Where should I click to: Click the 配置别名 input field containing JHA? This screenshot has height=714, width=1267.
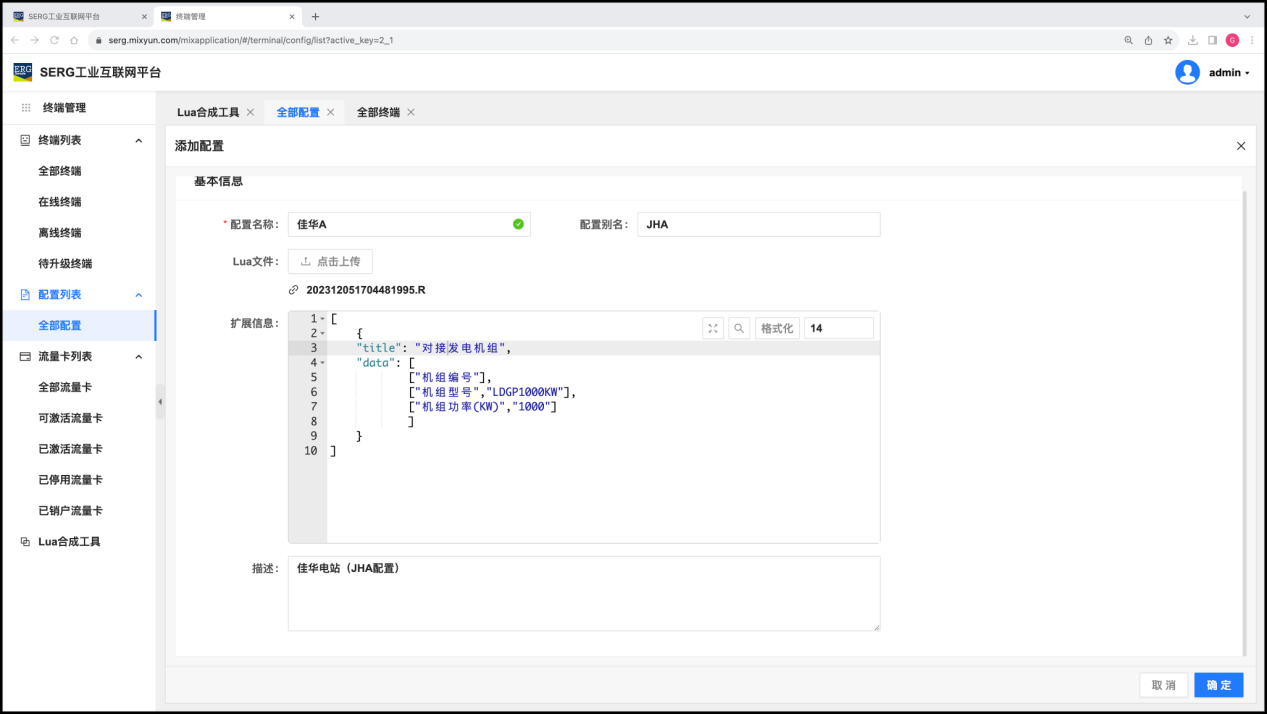point(758,224)
